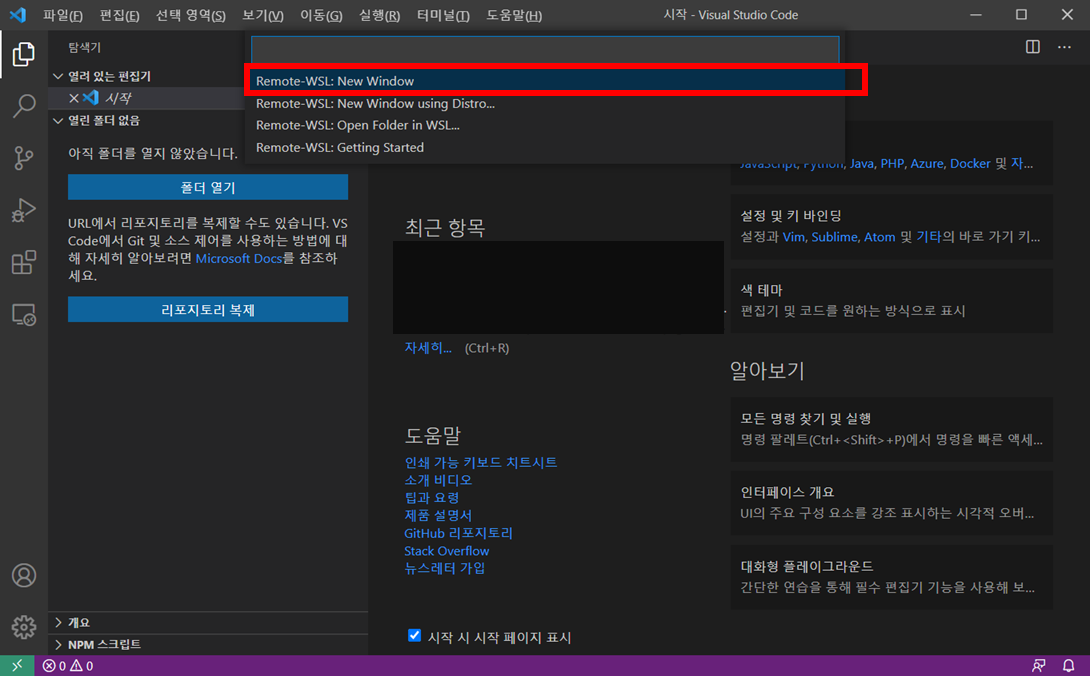Open the Manage gear icon

[24, 627]
